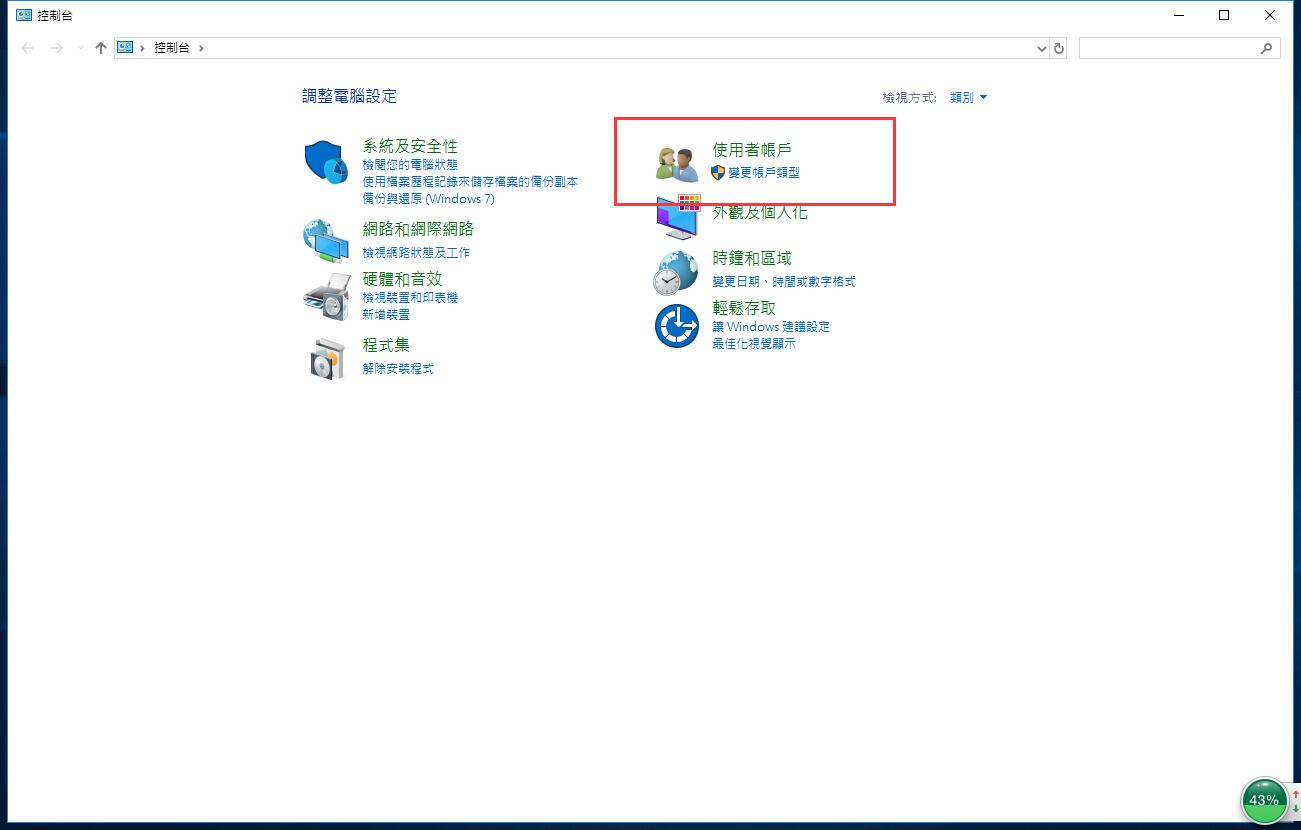Click the Ease of Access icon
Viewport: 1301px width, 830px height.
(x=677, y=326)
